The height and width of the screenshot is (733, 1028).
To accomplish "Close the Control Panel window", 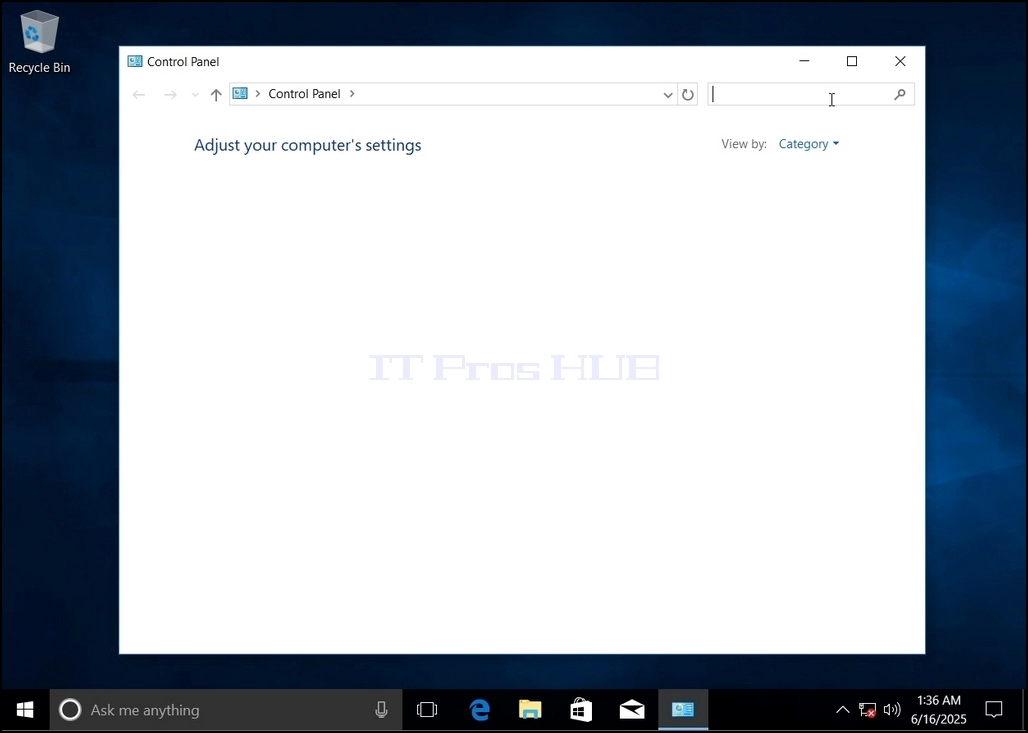I will pyautogui.click(x=900, y=61).
